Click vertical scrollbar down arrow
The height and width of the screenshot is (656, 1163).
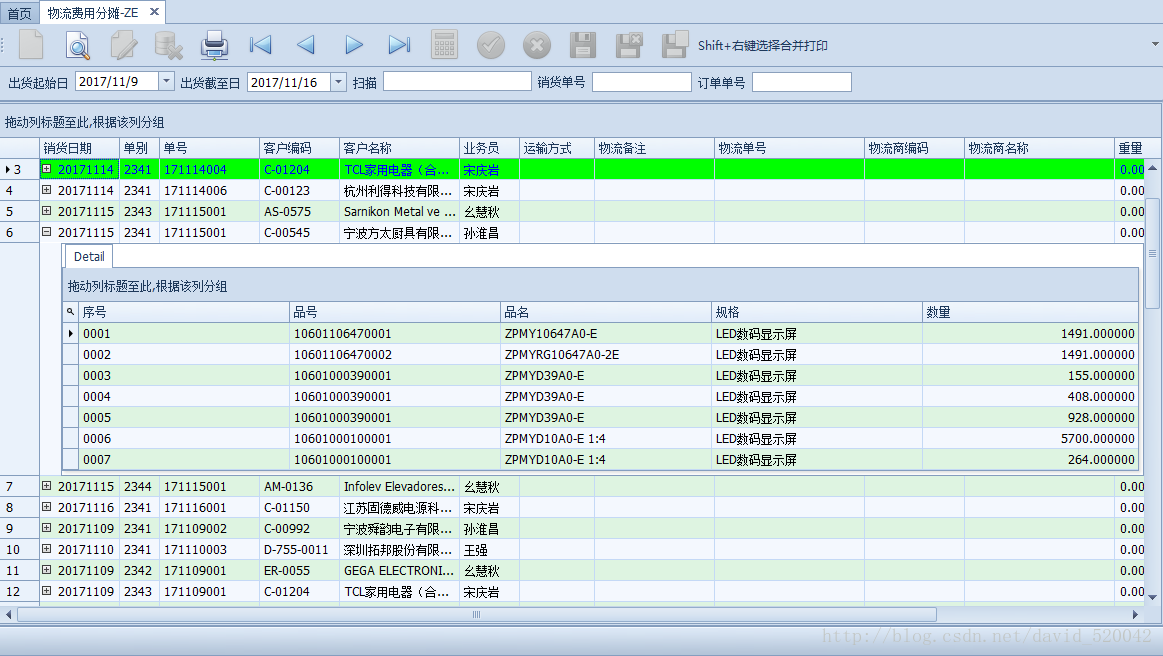pyautogui.click(x=1153, y=597)
